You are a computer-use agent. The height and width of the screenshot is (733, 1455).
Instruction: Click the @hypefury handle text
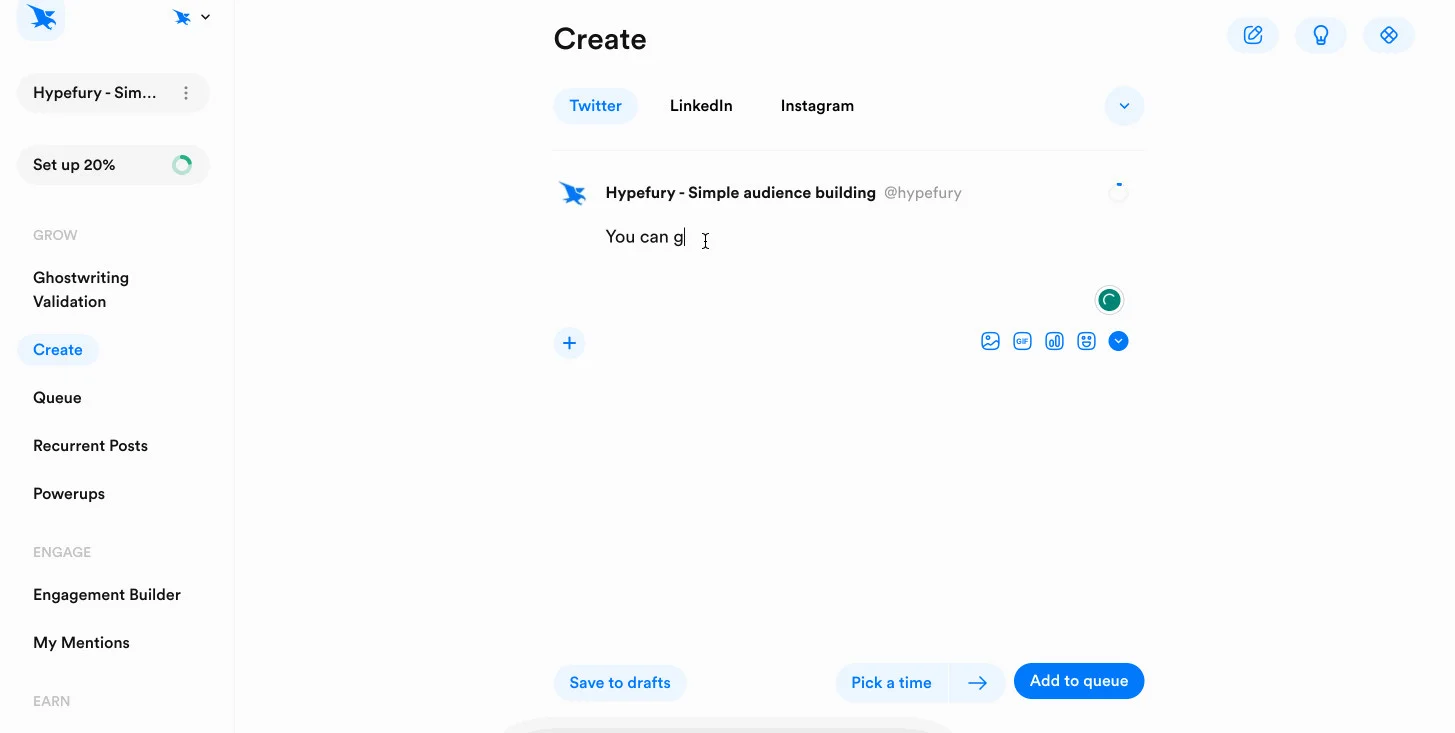coord(923,193)
